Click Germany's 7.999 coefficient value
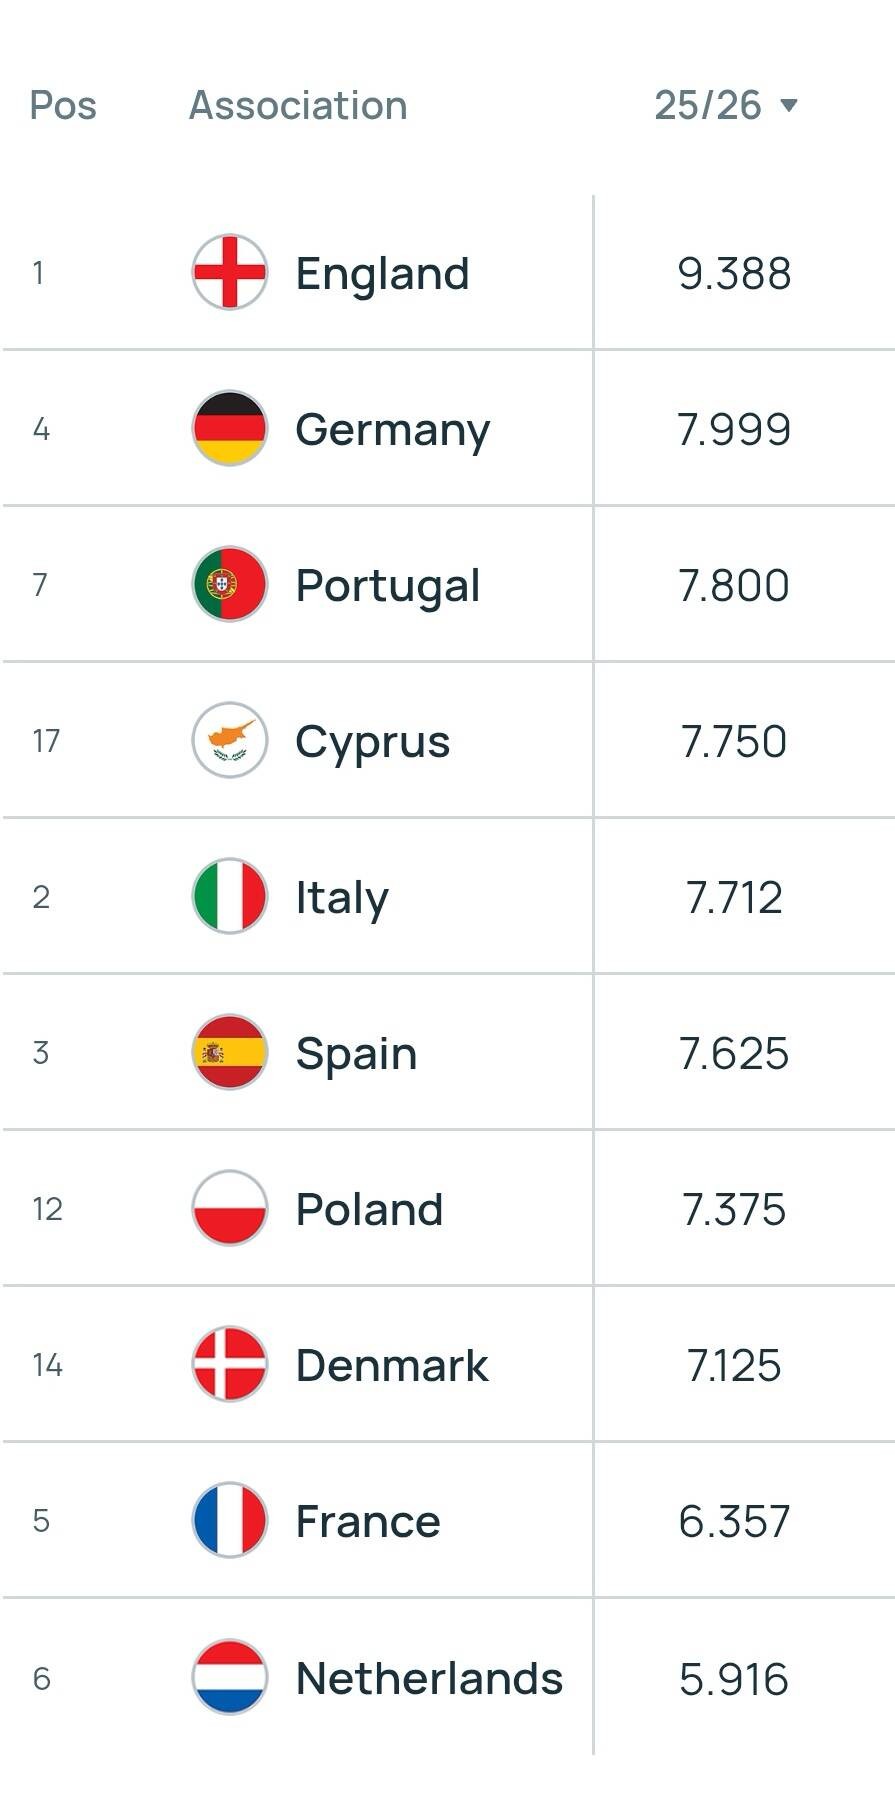 point(734,429)
